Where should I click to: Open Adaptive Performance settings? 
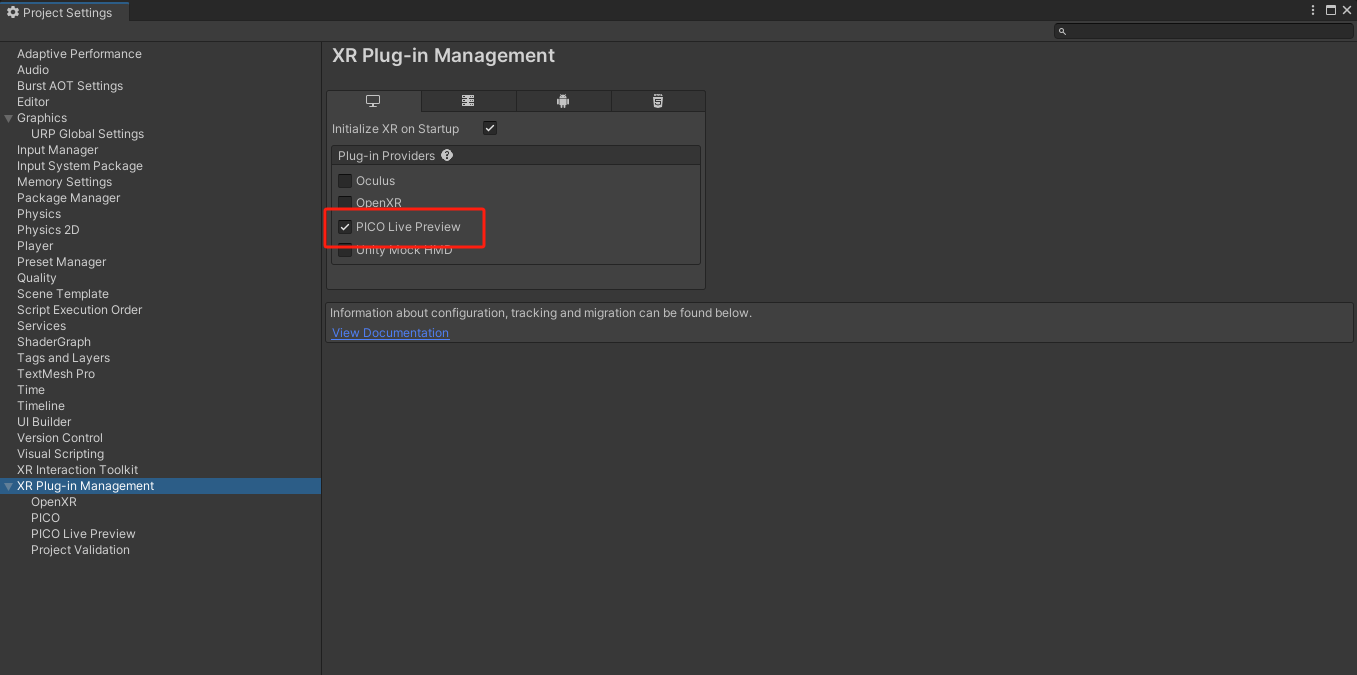tap(79, 54)
